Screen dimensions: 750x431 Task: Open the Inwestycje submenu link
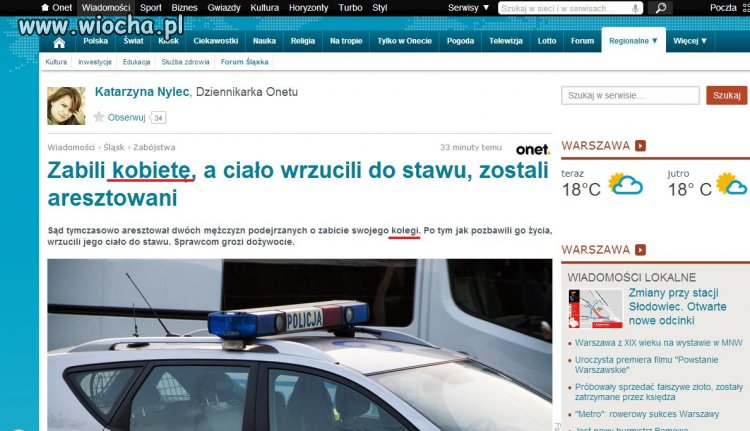tap(95, 62)
